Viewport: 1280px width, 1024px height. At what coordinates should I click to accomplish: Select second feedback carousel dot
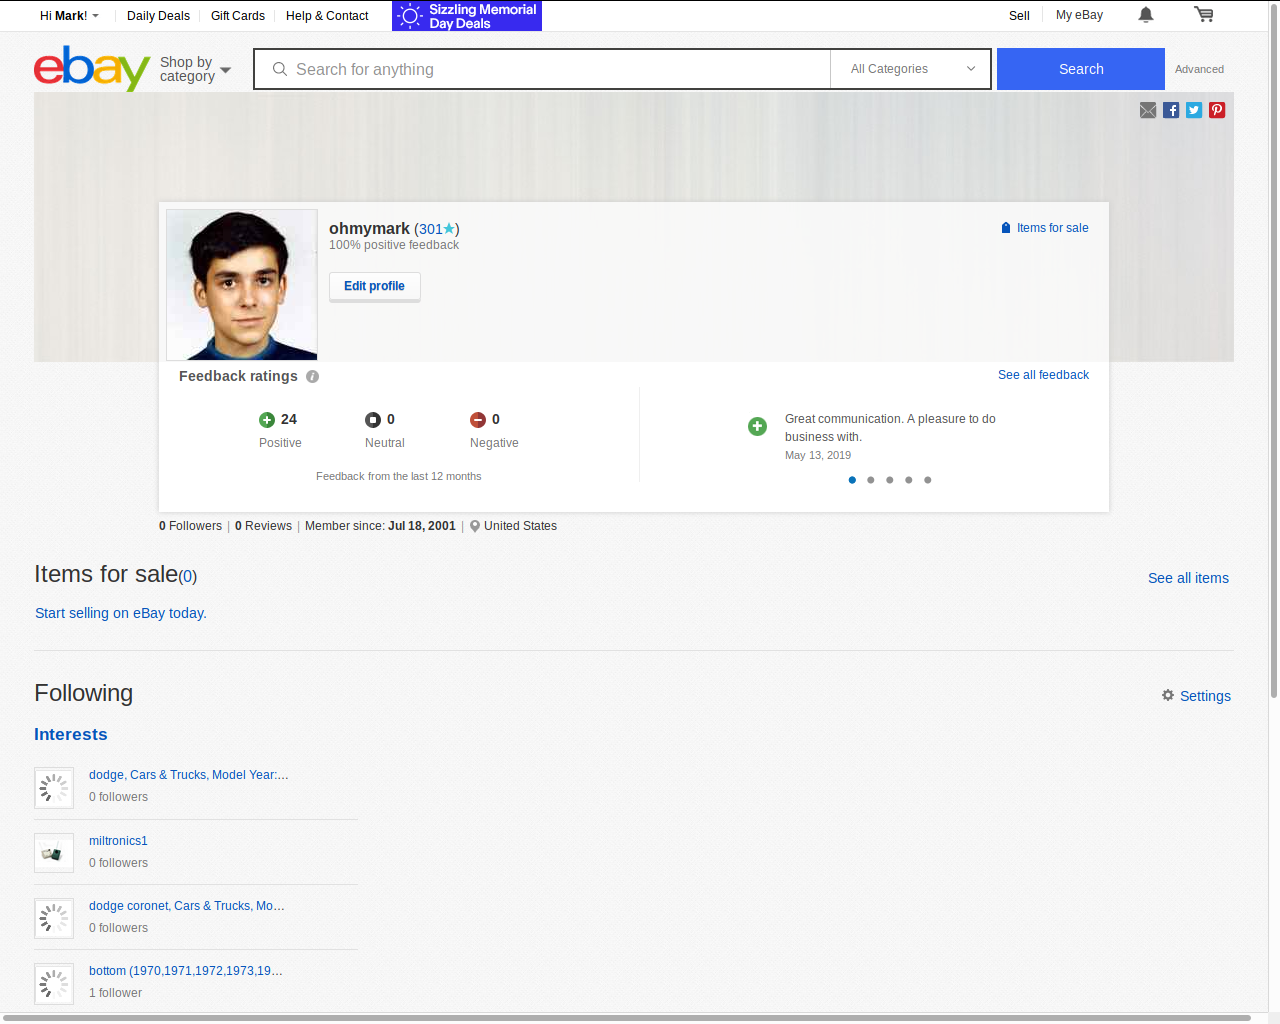tap(871, 480)
